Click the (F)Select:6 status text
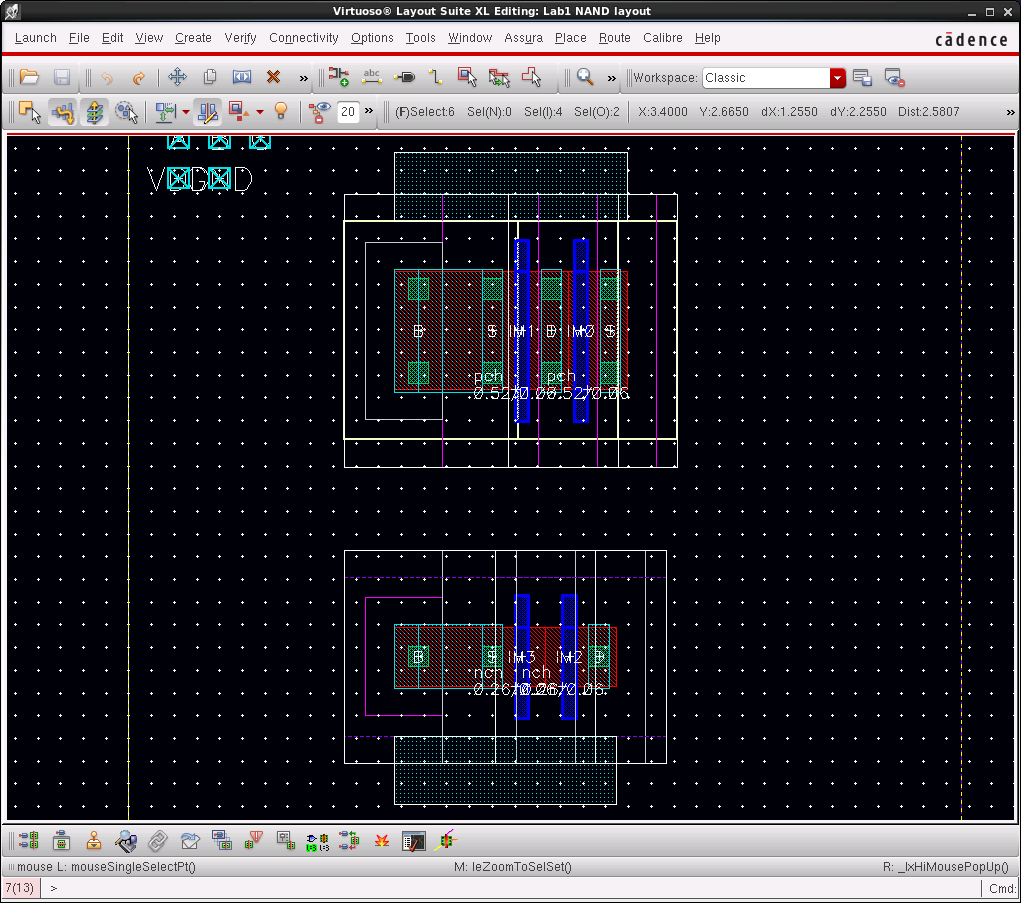The width and height of the screenshot is (1021, 903). click(x=425, y=111)
